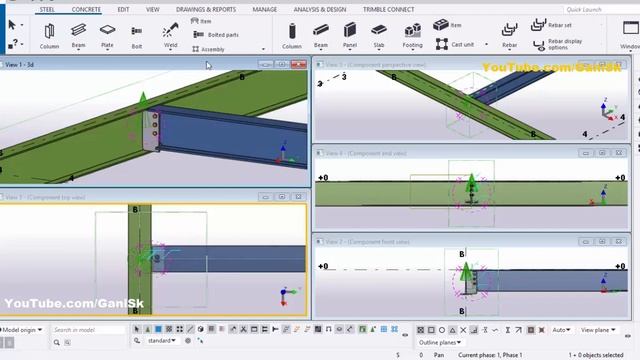Viewport: 640px width, 360px height.
Task: Open the Model origin dropdown
Action: coord(21,330)
